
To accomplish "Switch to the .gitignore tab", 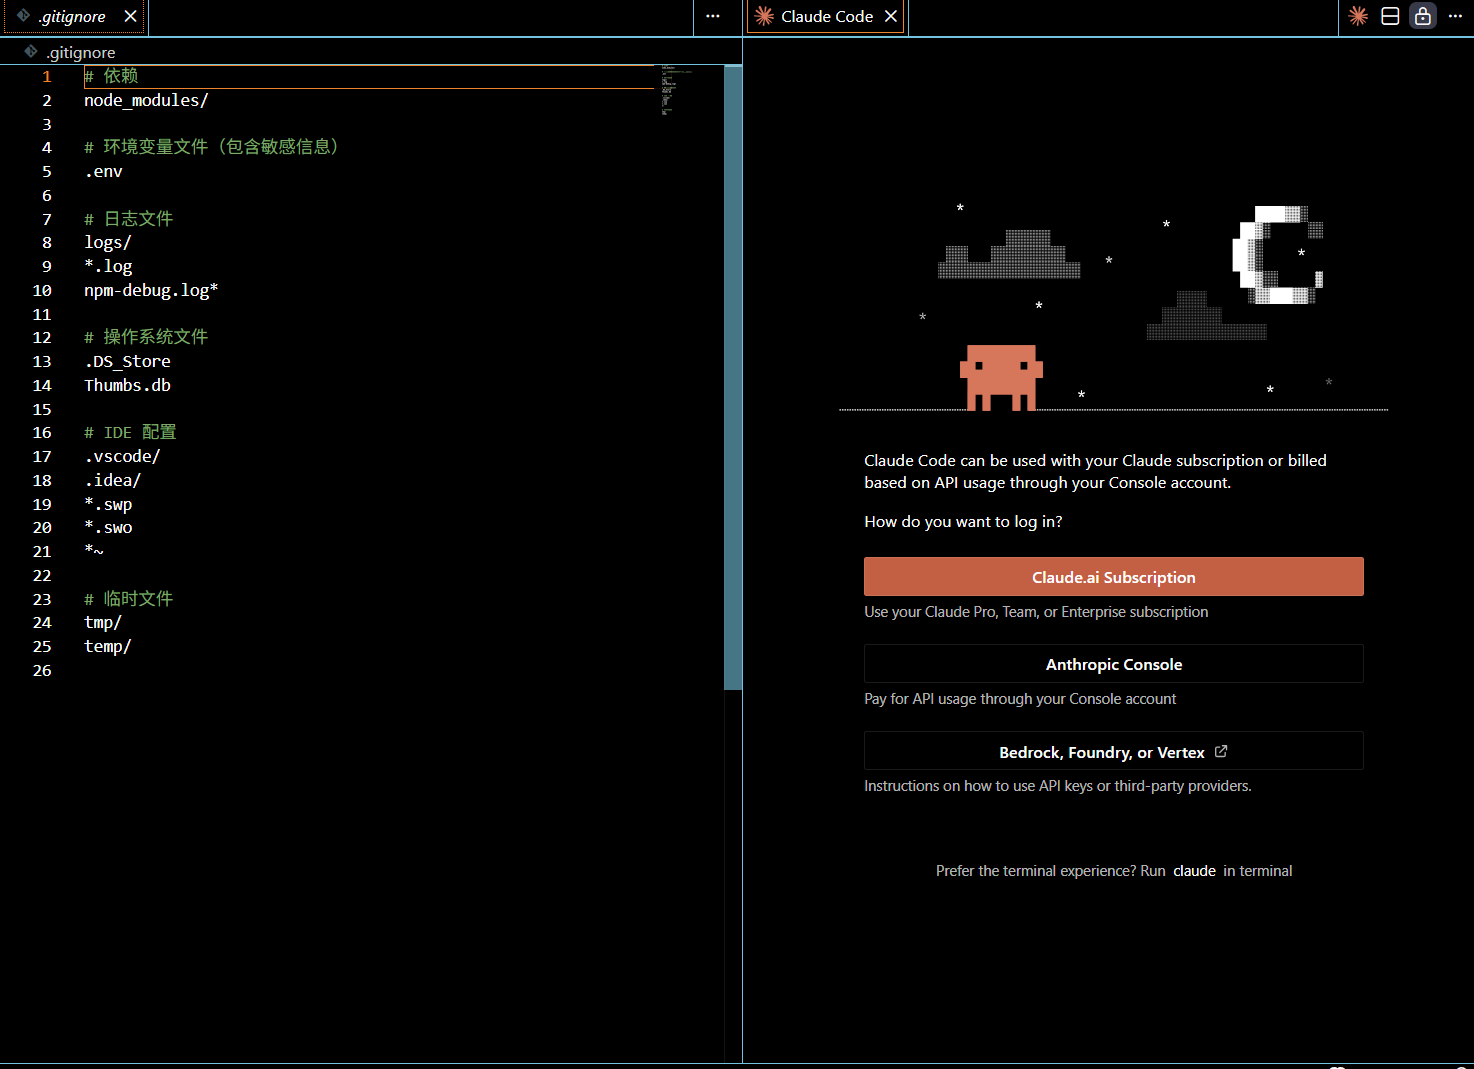I will pyautogui.click(x=73, y=17).
